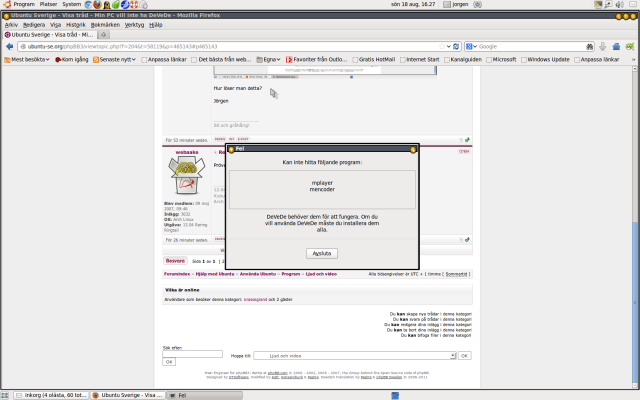This screenshot has width=640, height=400.
Task: Click the Avsluta button in the Fel dialog
Action: (322, 253)
